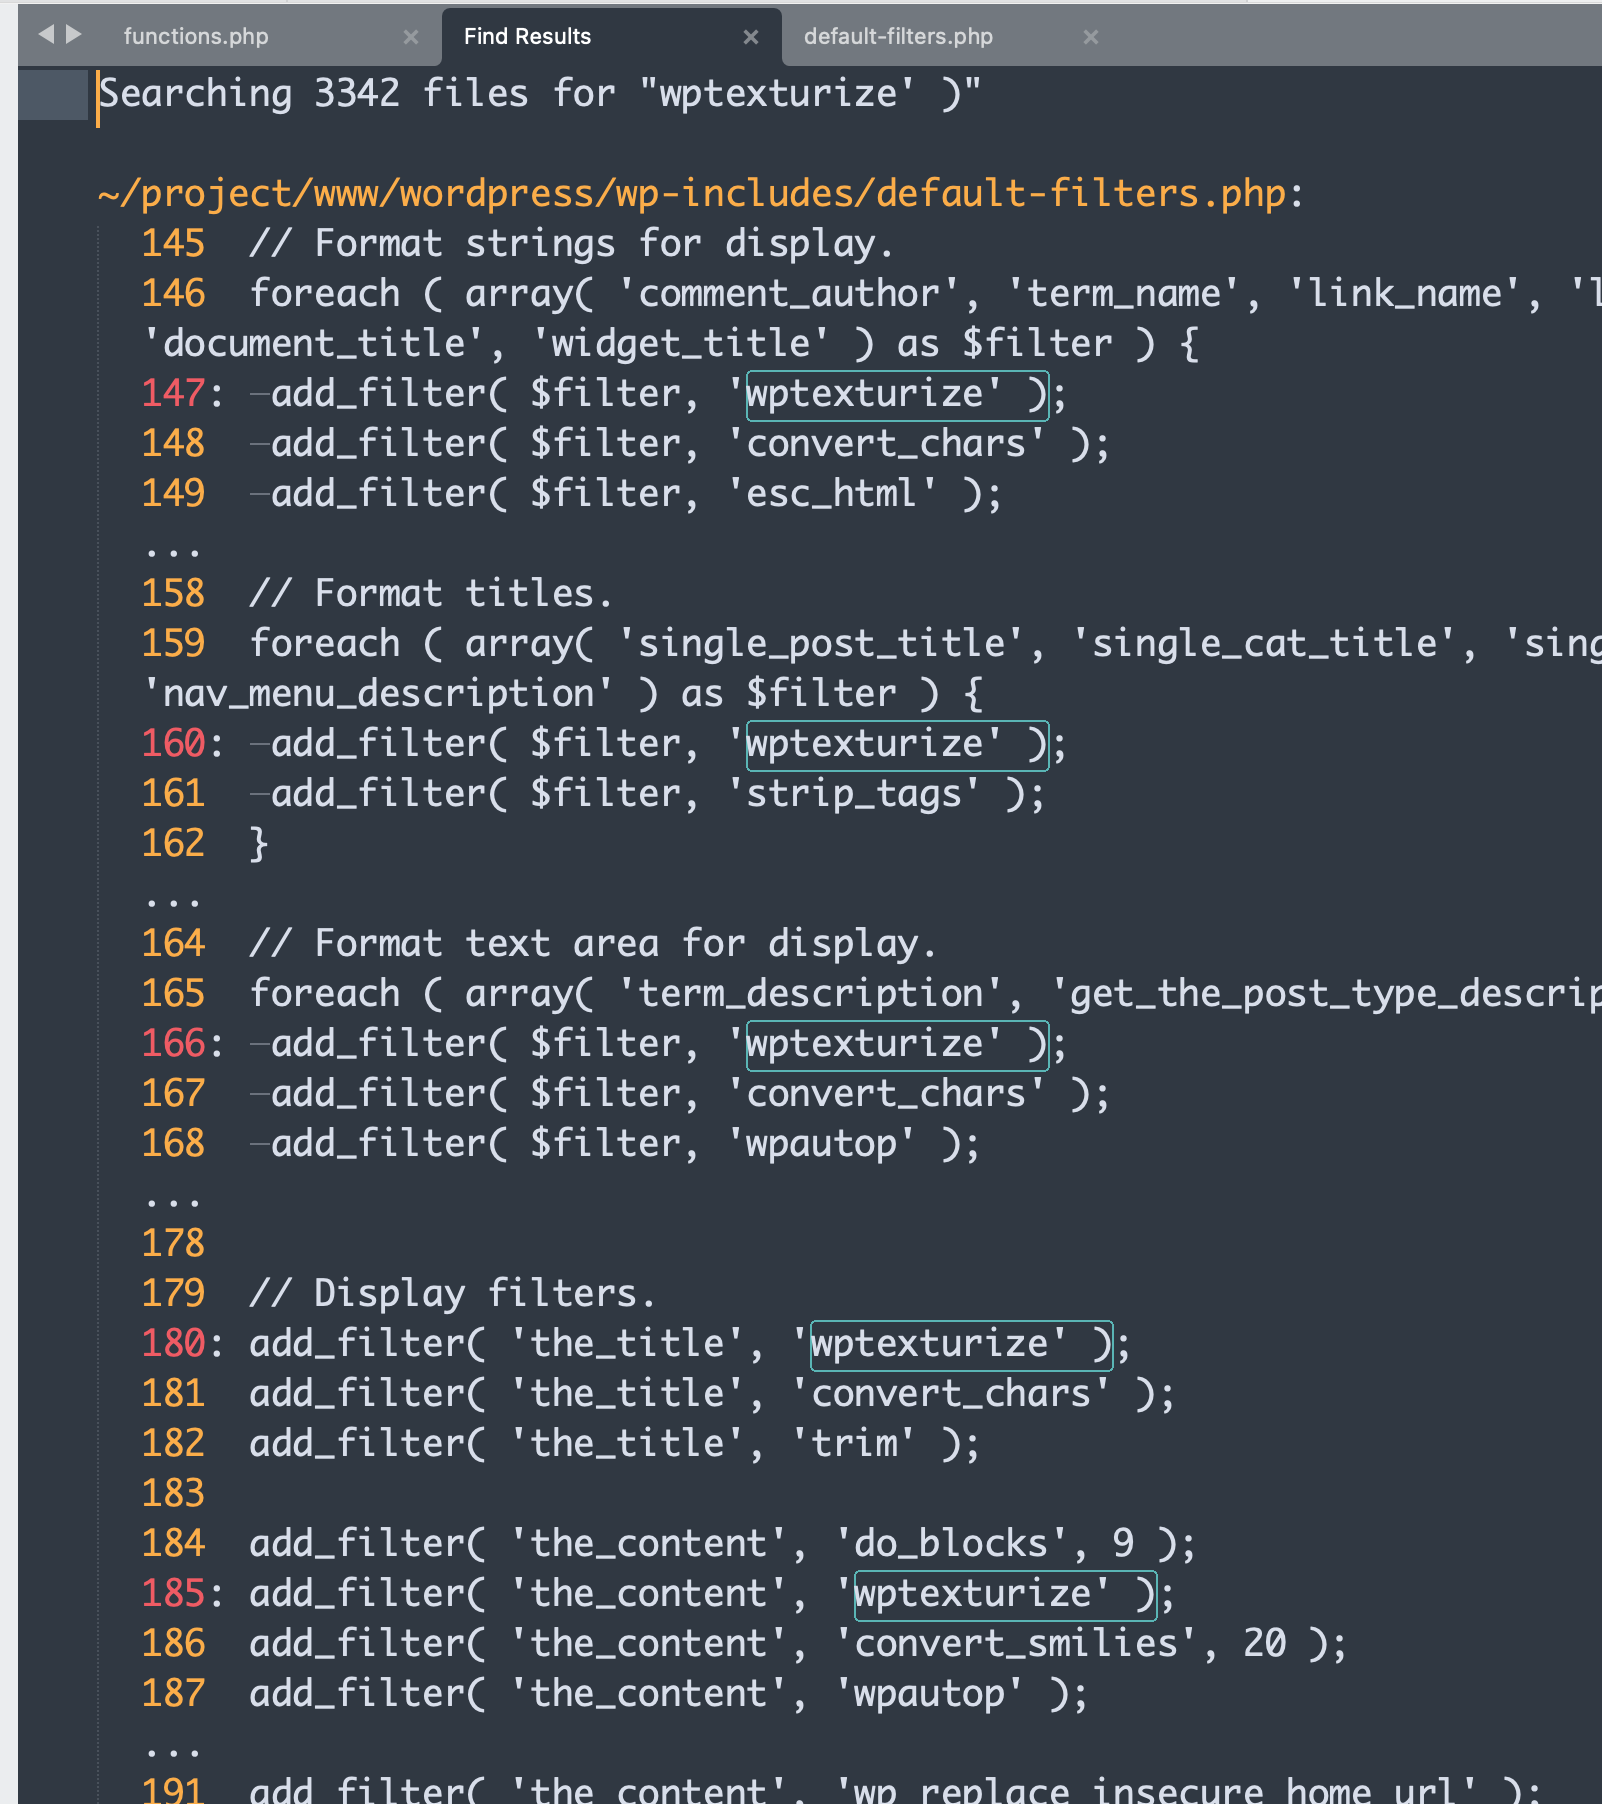Click the 'Display filters' comment line
This screenshot has width=1602, height=1804.
452,1294
